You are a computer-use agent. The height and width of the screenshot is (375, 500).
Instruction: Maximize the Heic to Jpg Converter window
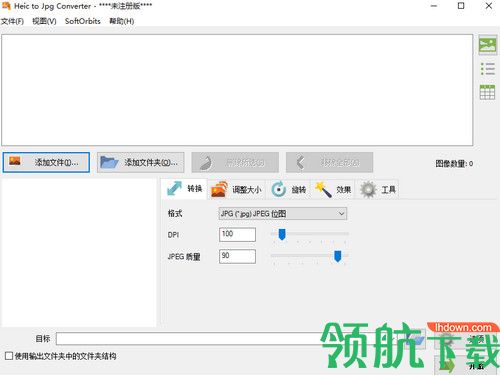[461, 6]
